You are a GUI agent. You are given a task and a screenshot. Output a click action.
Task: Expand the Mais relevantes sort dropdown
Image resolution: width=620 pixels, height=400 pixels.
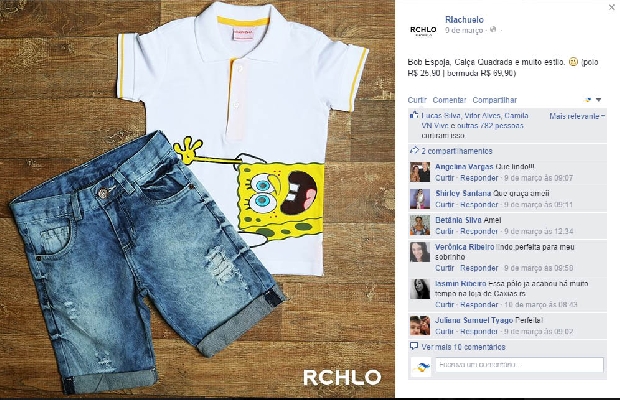point(577,116)
